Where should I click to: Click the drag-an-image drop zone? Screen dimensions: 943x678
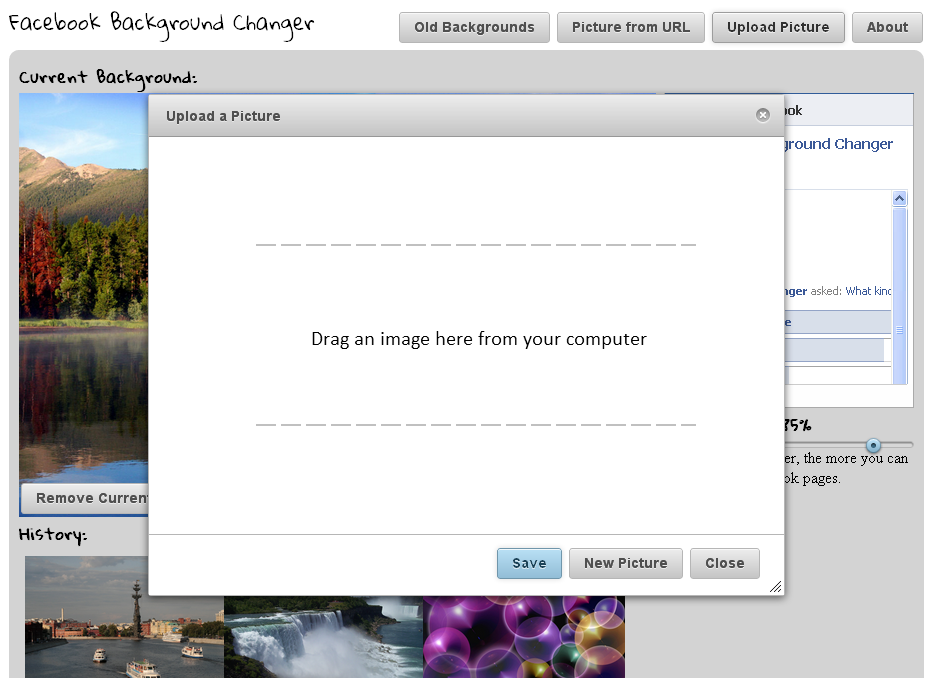click(x=478, y=339)
